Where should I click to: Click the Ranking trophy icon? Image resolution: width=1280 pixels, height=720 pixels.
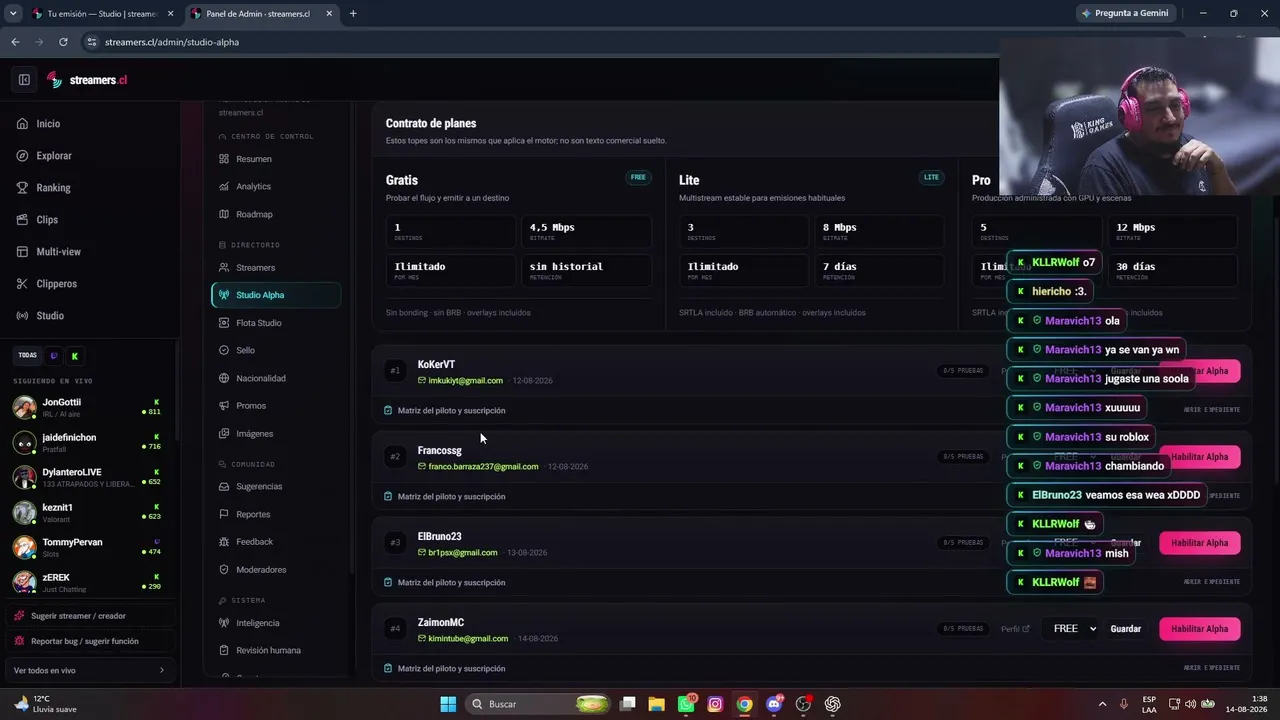[x=23, y=188]
